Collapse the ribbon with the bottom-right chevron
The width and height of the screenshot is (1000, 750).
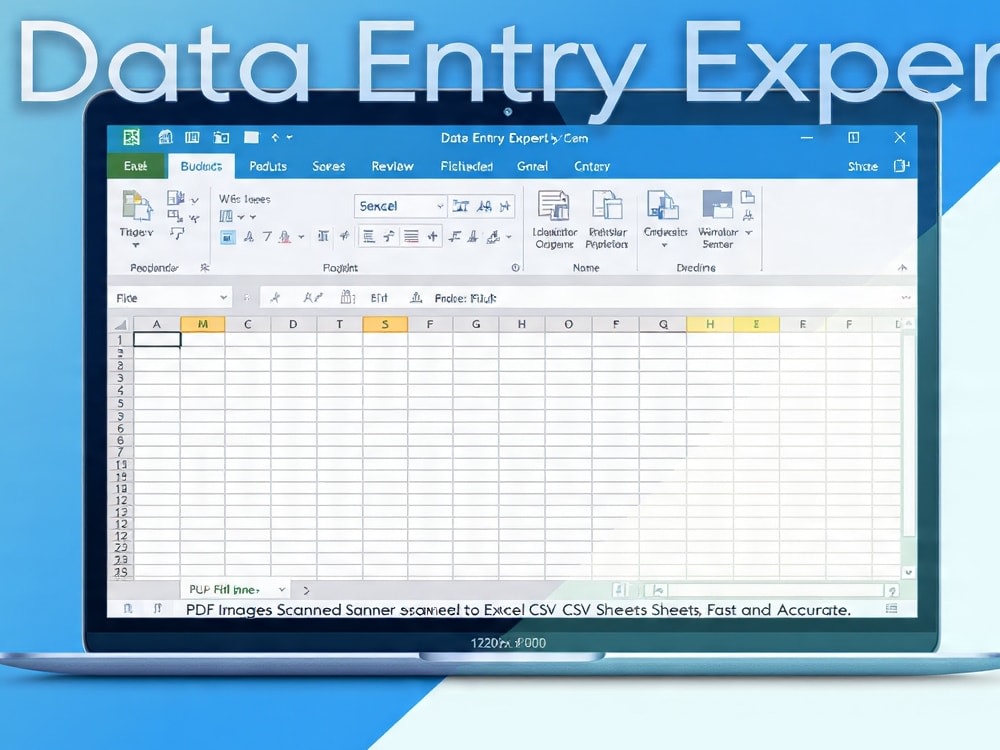[x=902, y=268]
